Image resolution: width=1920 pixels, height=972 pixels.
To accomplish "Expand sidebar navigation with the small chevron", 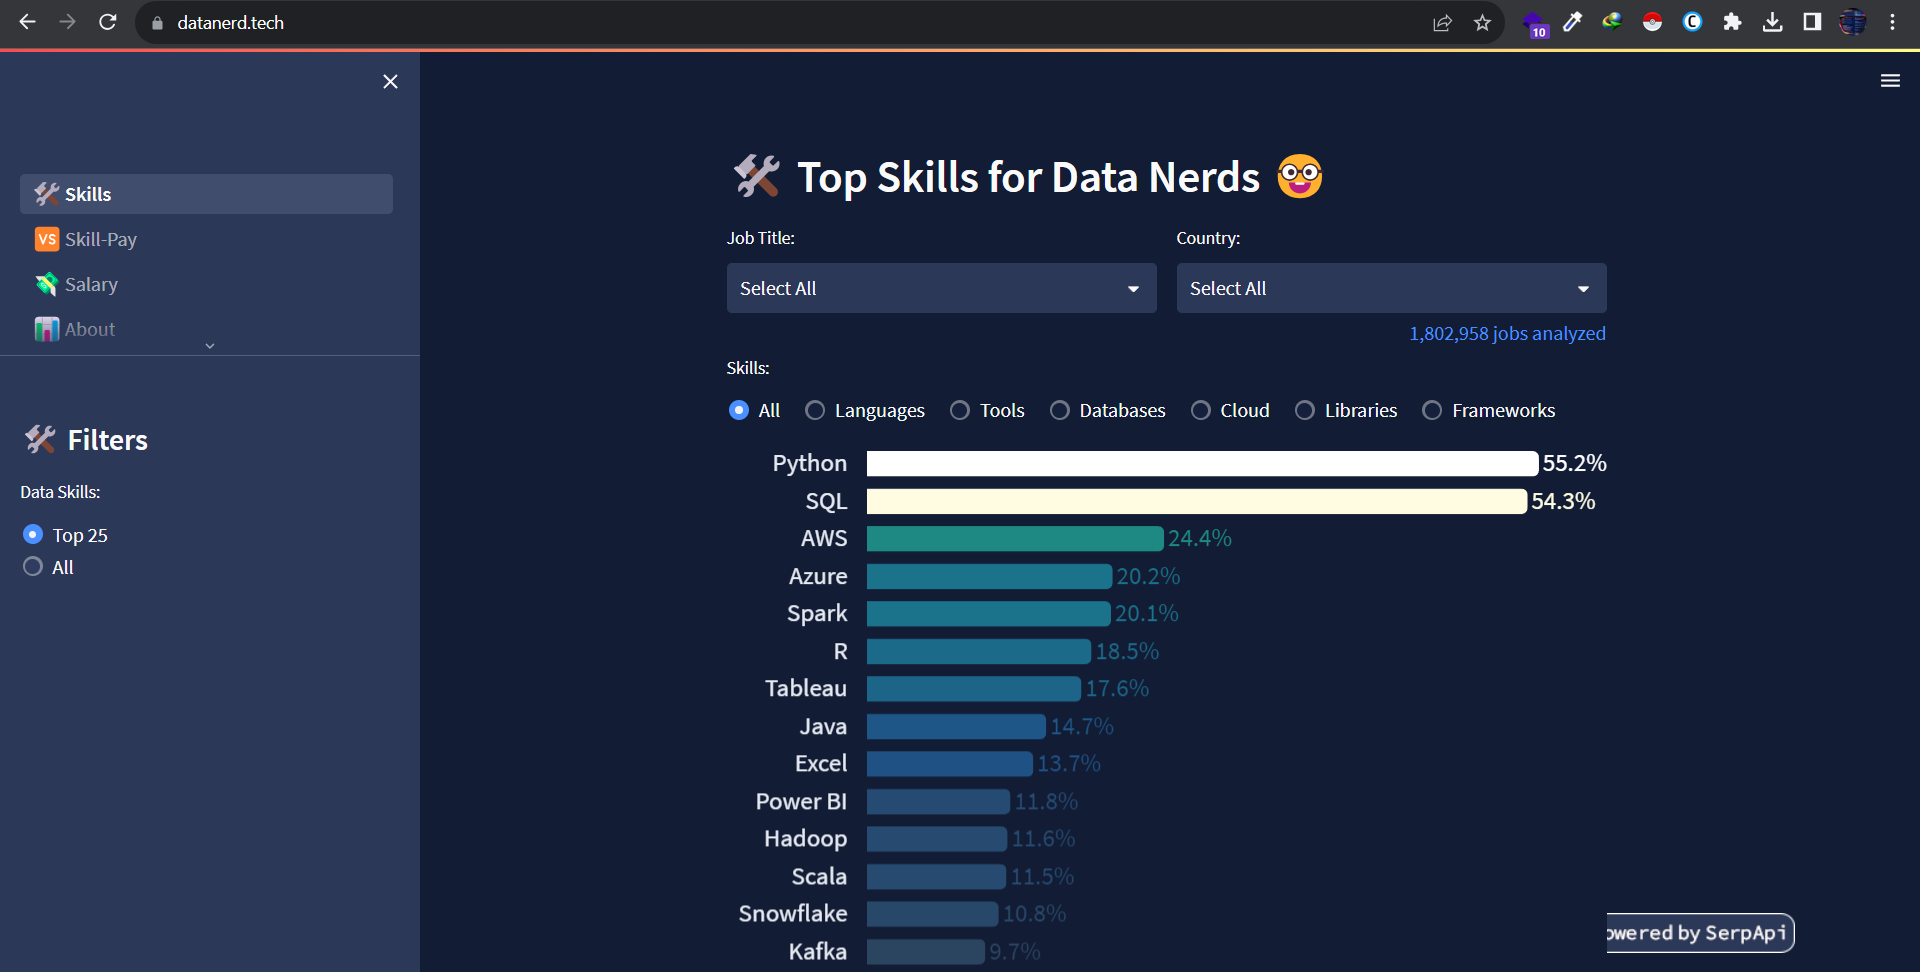I will coord(210,346).
